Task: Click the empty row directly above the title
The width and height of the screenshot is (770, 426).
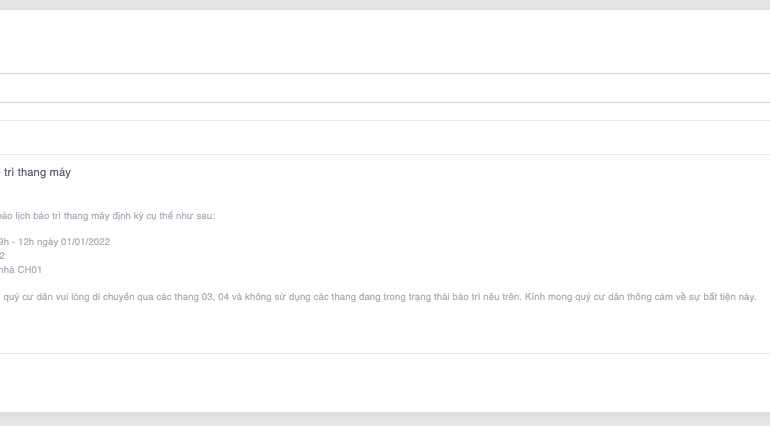Action: tap(385, 138)
